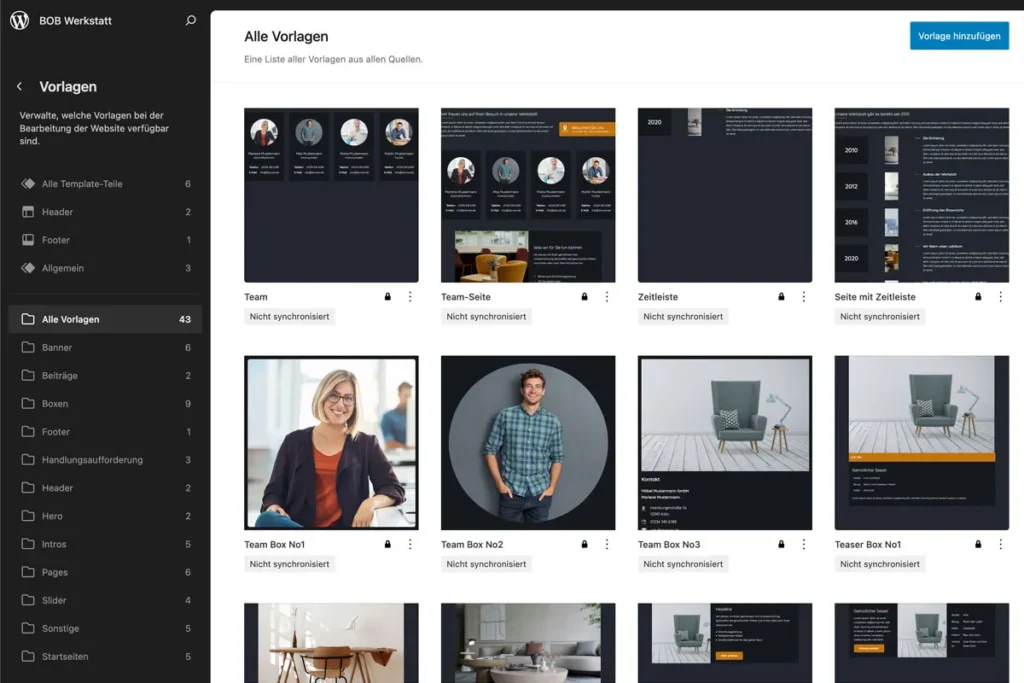This screenshot has height=683, width=1024.
Task: Click lock icon beside Team Box No2
Action: (x=584, y=545)
